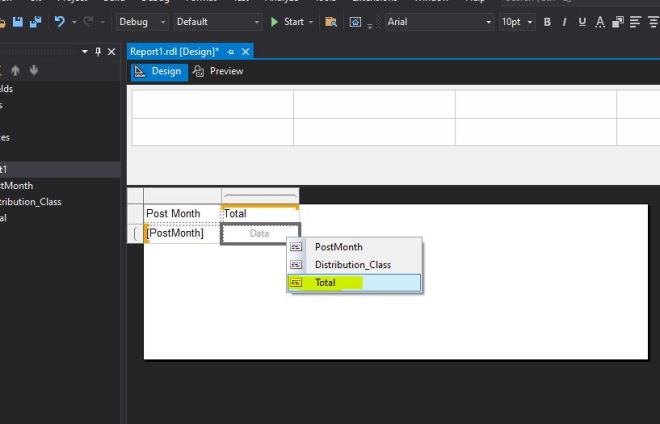
Task: Click the green Start button
Action: tap(287, 22)
